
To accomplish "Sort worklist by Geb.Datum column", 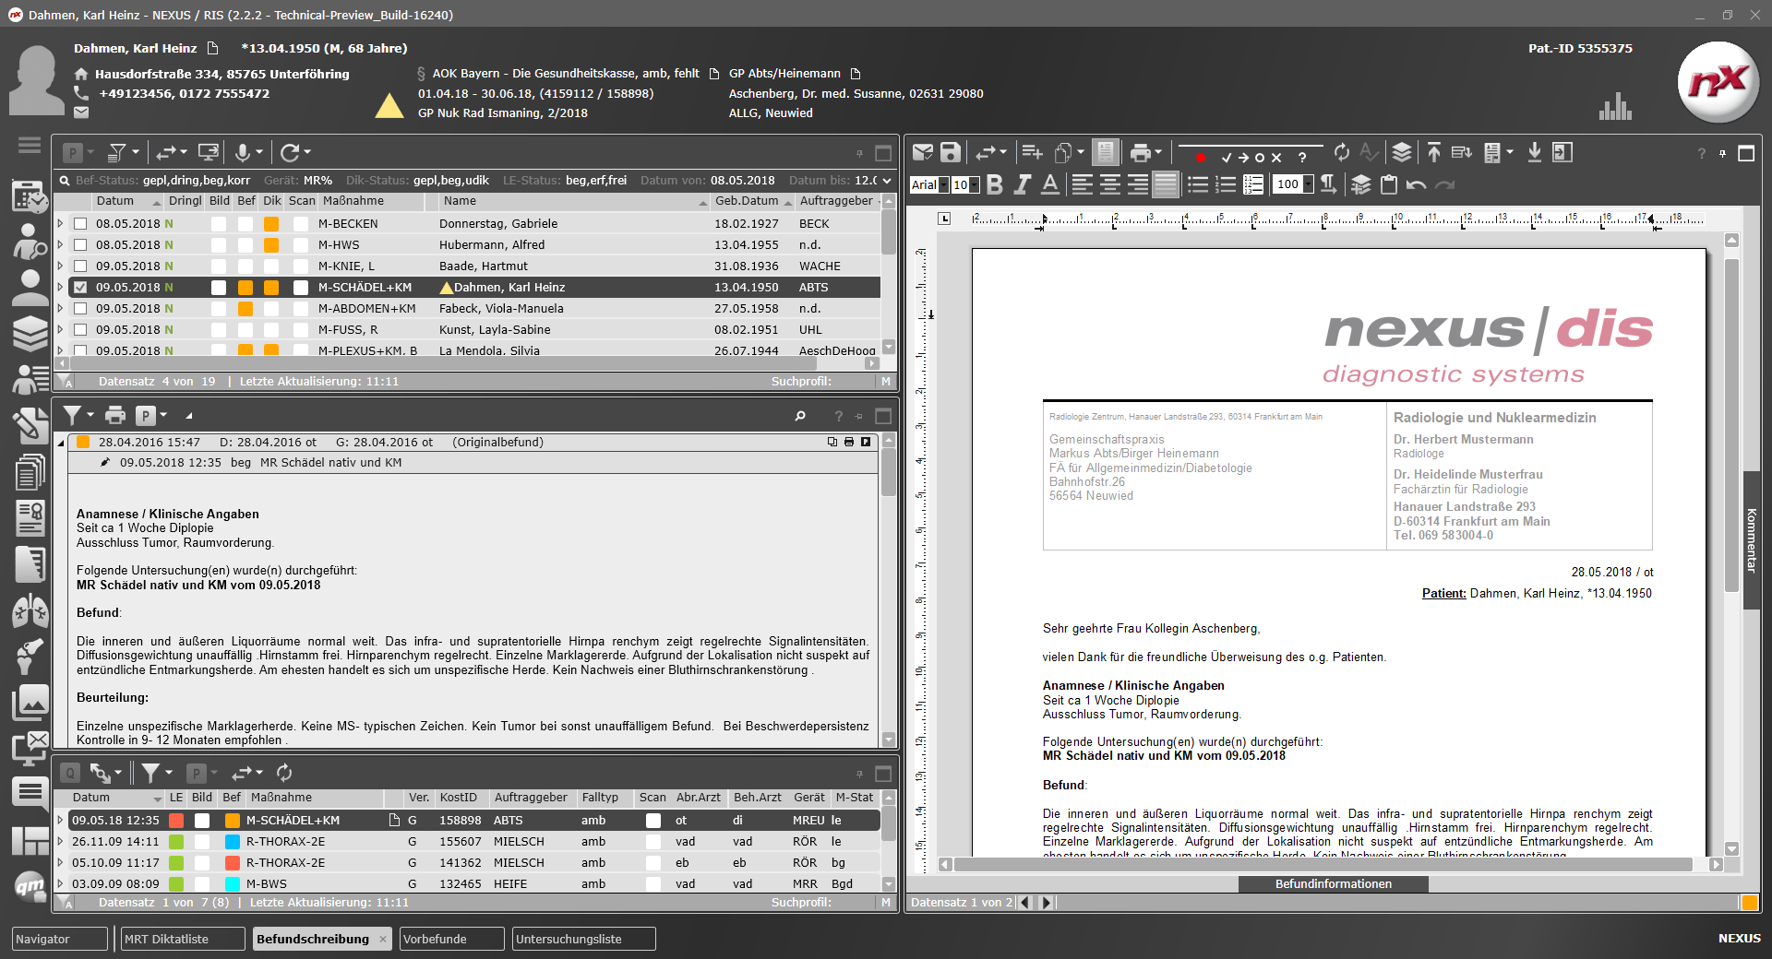I will (x=752, y=201).
